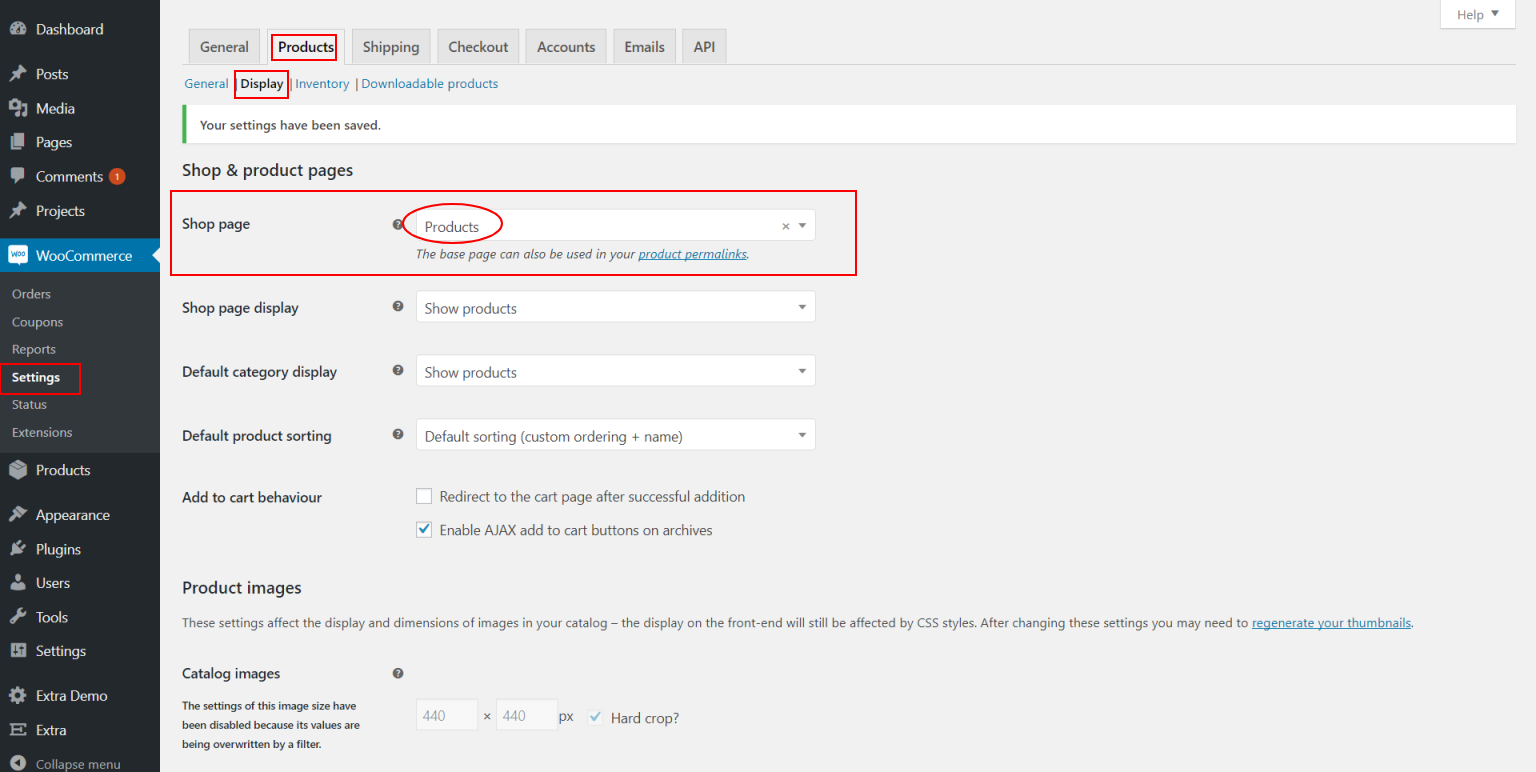
Task: Click the Collapse menu arrow icon
Action: coord(18,763)
